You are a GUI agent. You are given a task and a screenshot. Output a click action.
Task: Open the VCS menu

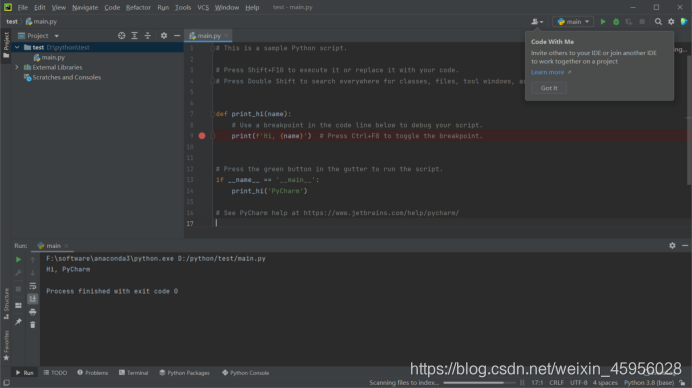(x=203, y=8)
